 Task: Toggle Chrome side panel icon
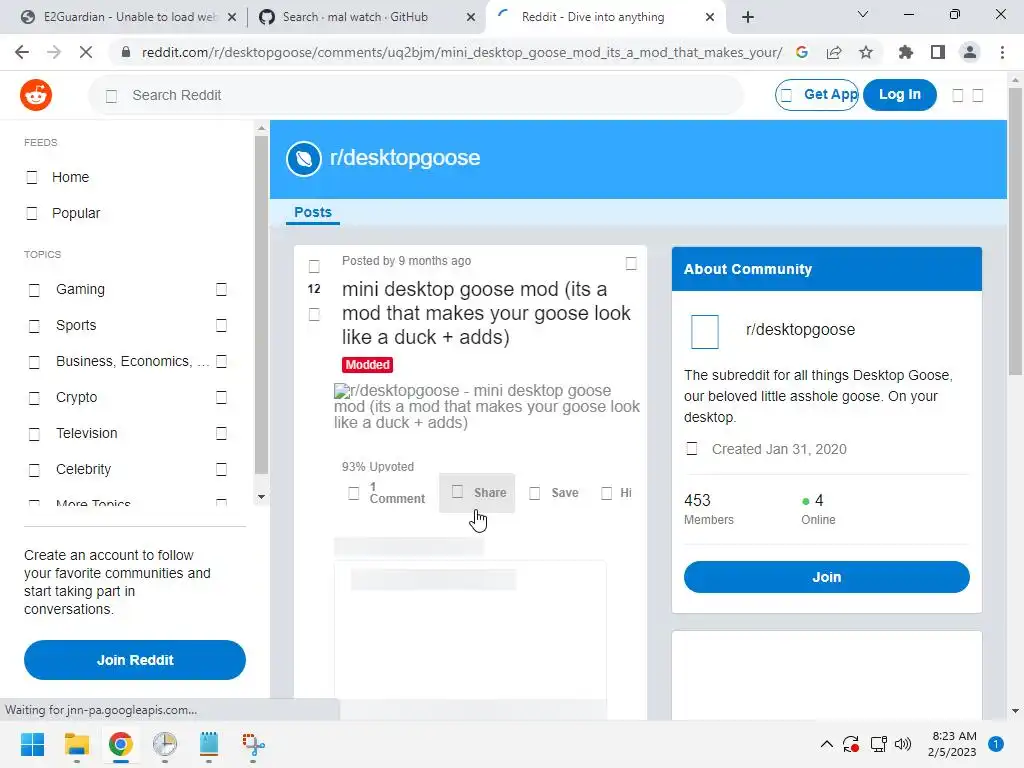(x=938, y=52)
